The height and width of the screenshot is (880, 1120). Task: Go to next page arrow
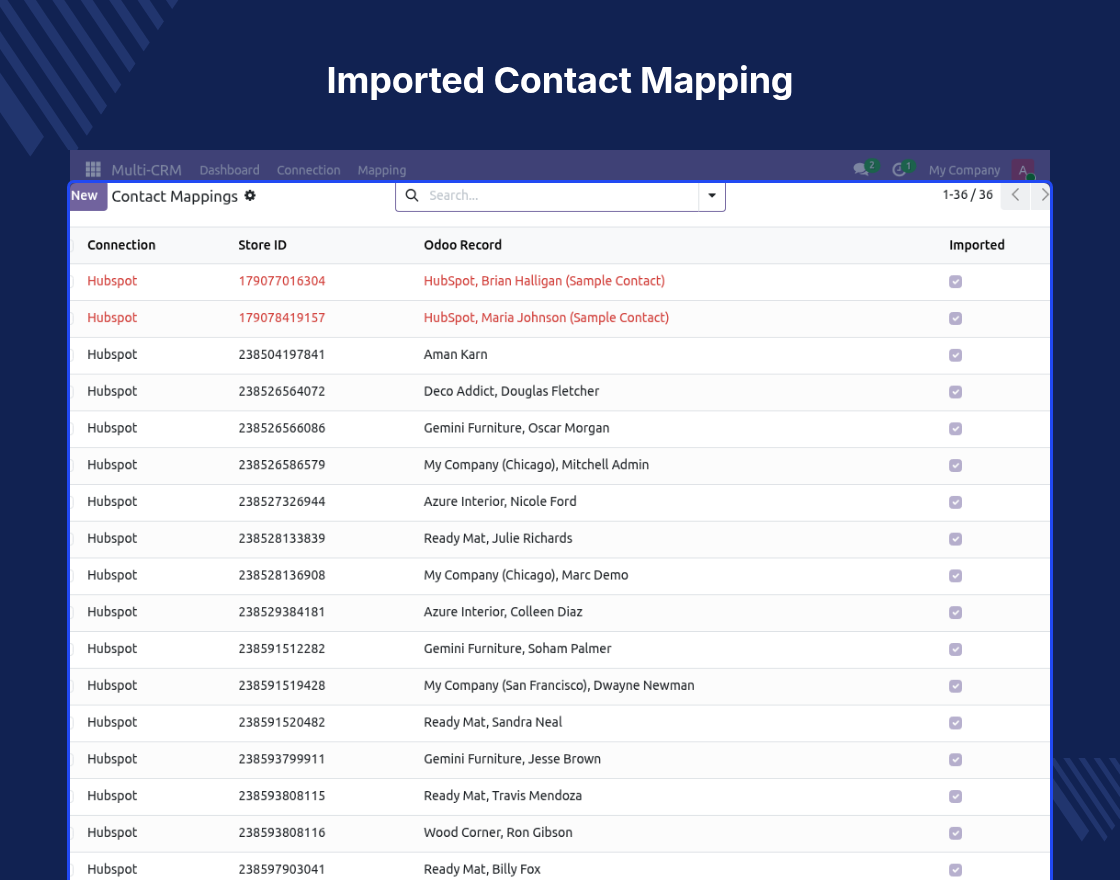click(x=1043, y=195)
